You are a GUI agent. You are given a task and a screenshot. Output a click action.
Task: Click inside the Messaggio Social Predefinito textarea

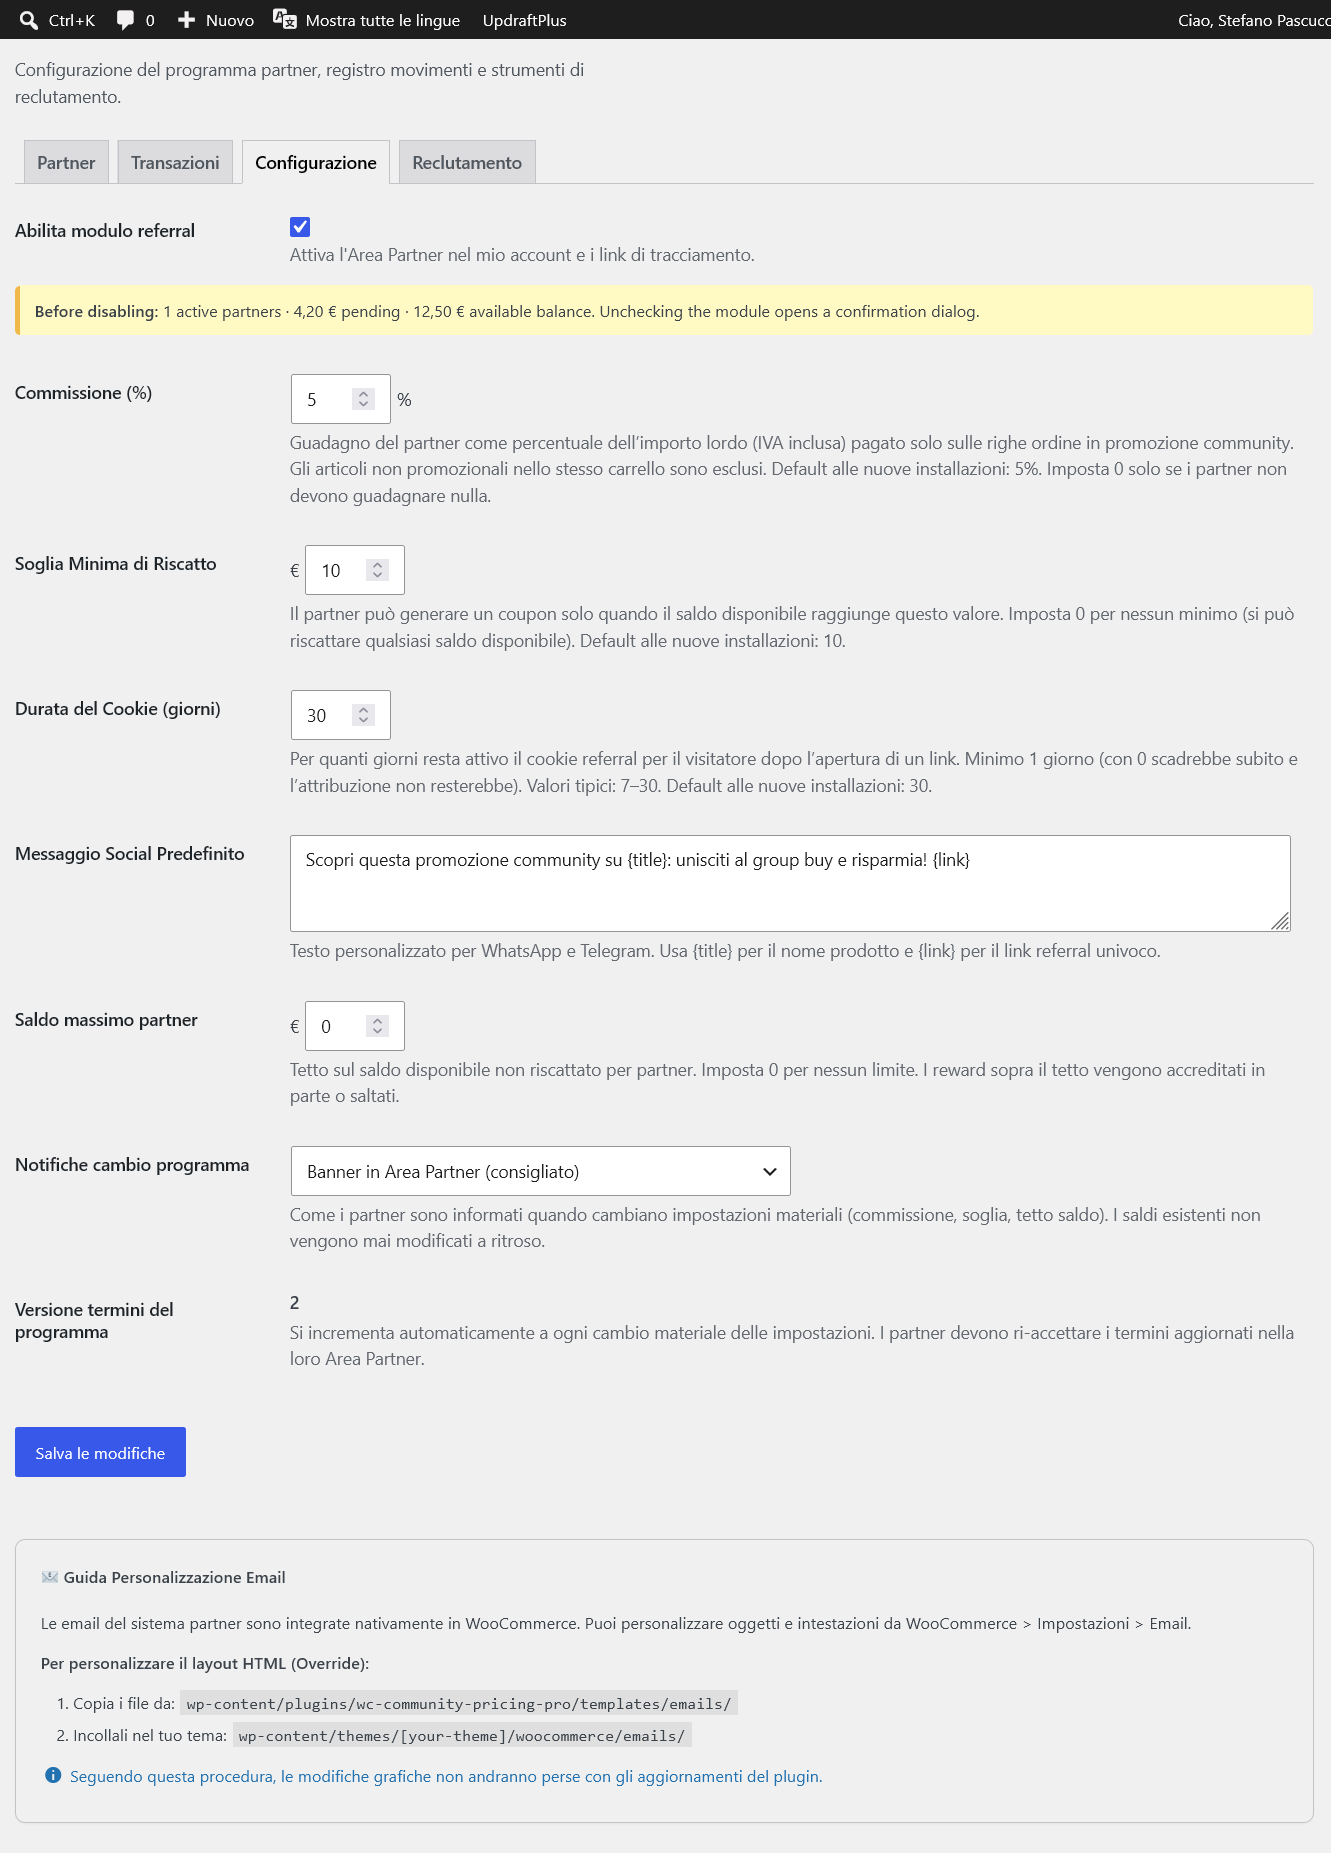pos(790,883)
